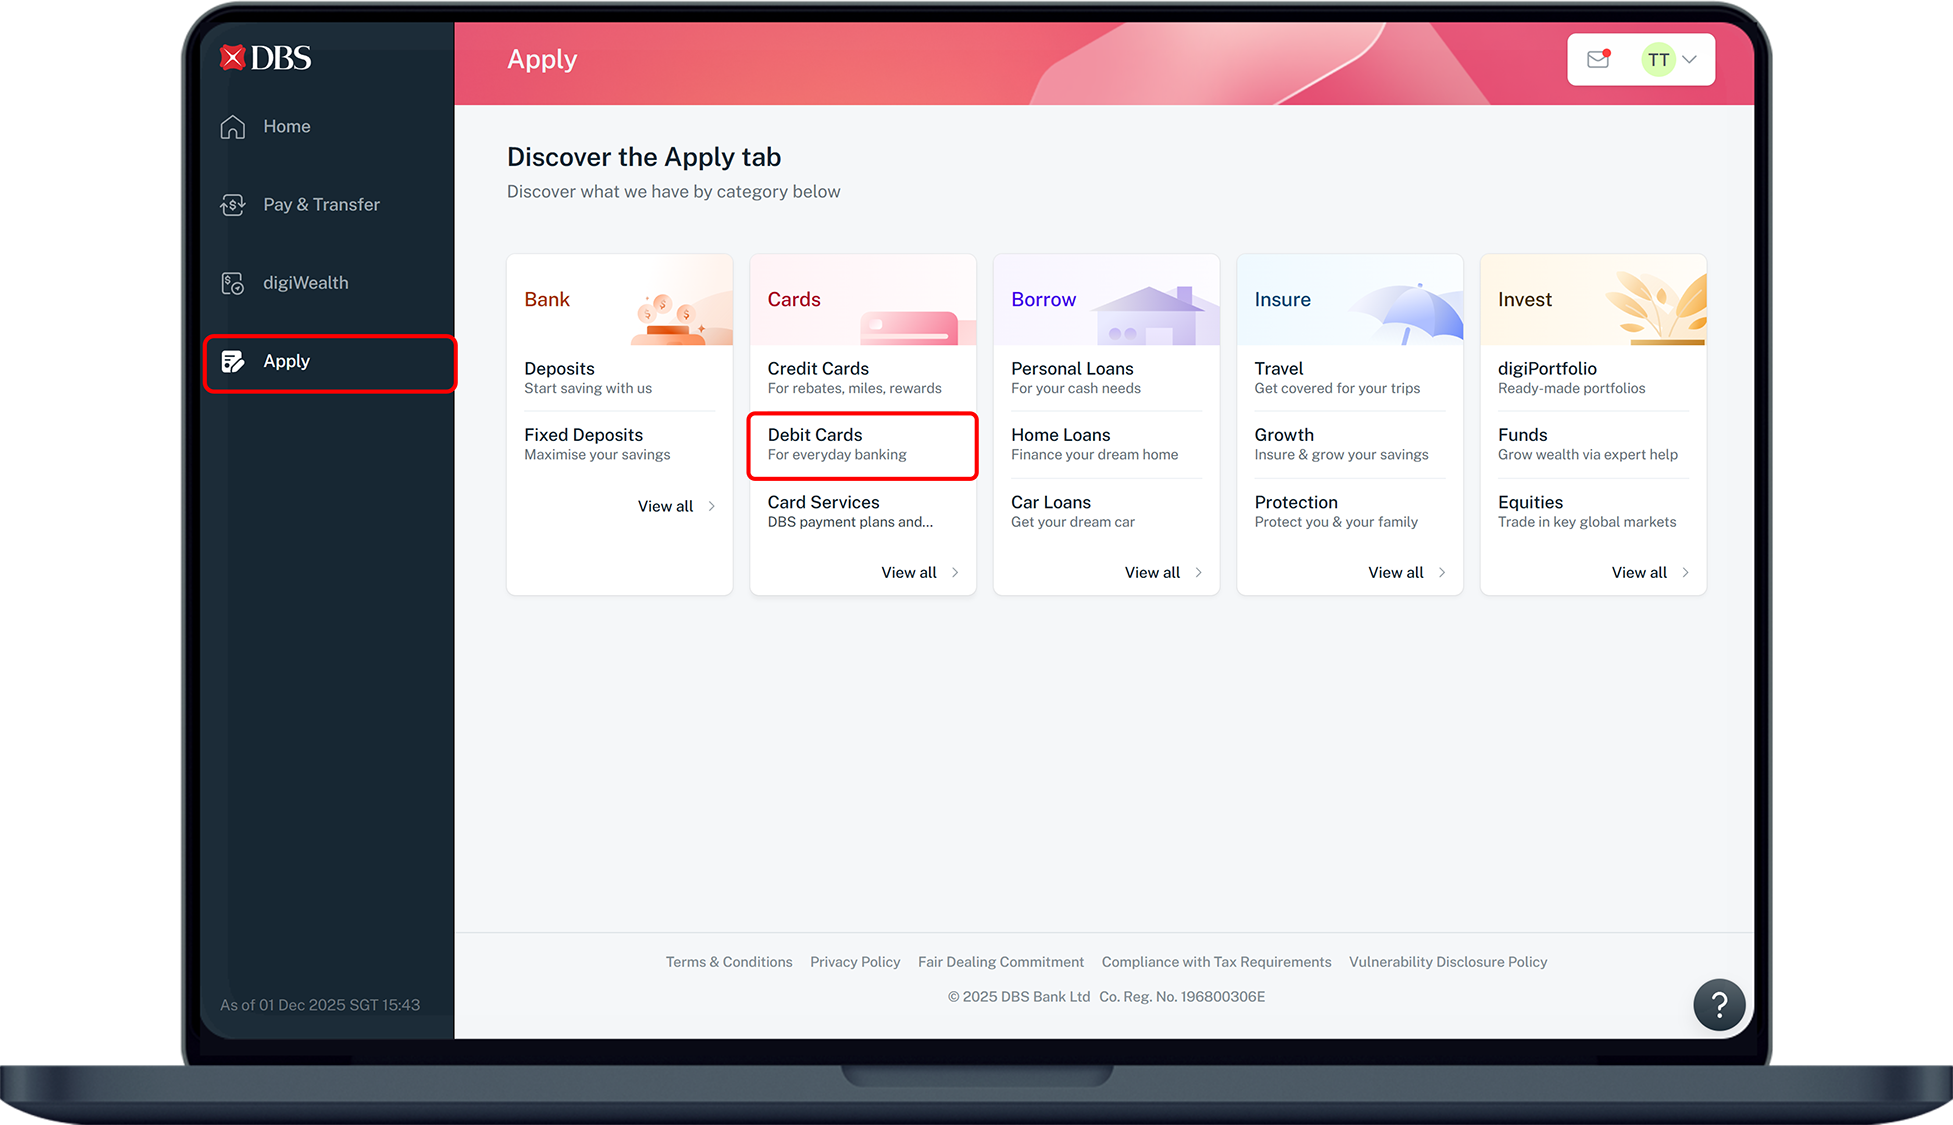Click the DBS logo

263,57
